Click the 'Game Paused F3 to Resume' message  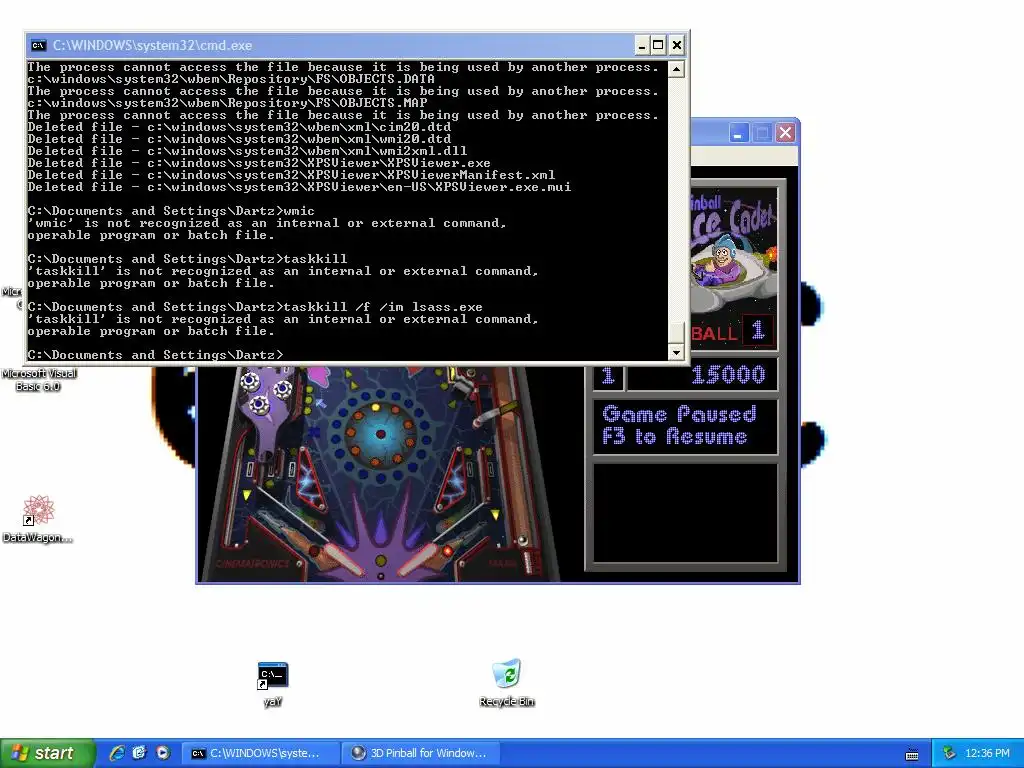pyautogui.click(x=679, y=425)
